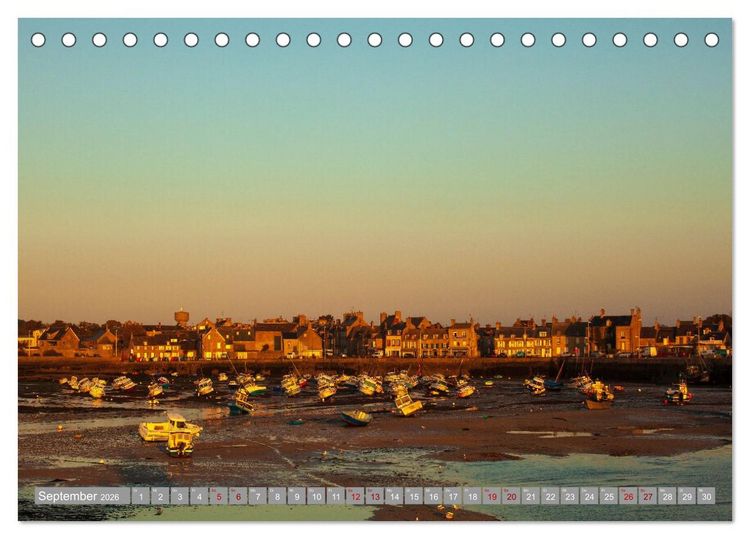The width and height of the screenshot is (750, 539).
Task: Select red-marked day 27
Action: tap(648, 496)
